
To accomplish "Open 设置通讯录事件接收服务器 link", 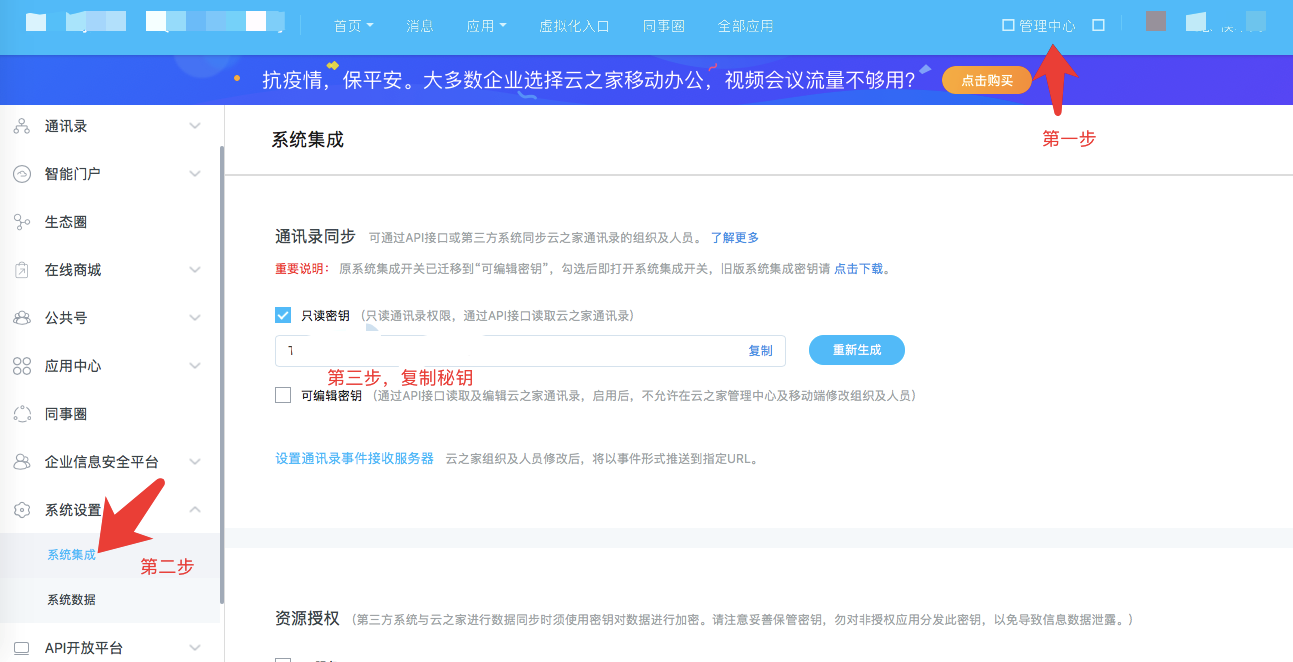I will pyautogui.click(x=355, y=458).
